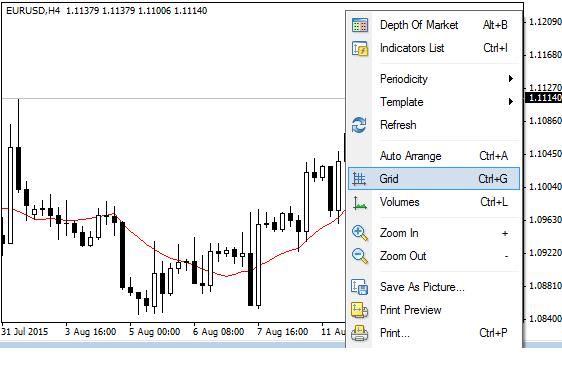562x384 pixels.
Task: Open Depth Of Market menu entry
Action: click(x=434, y=25)
